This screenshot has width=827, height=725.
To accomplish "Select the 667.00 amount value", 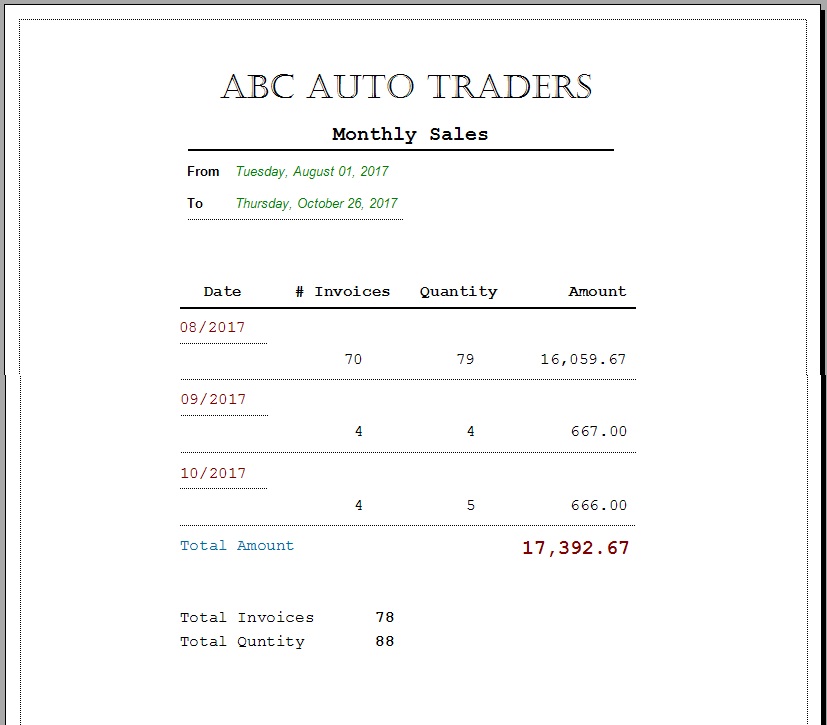I will pyautogui.click(x=599, y=431).
